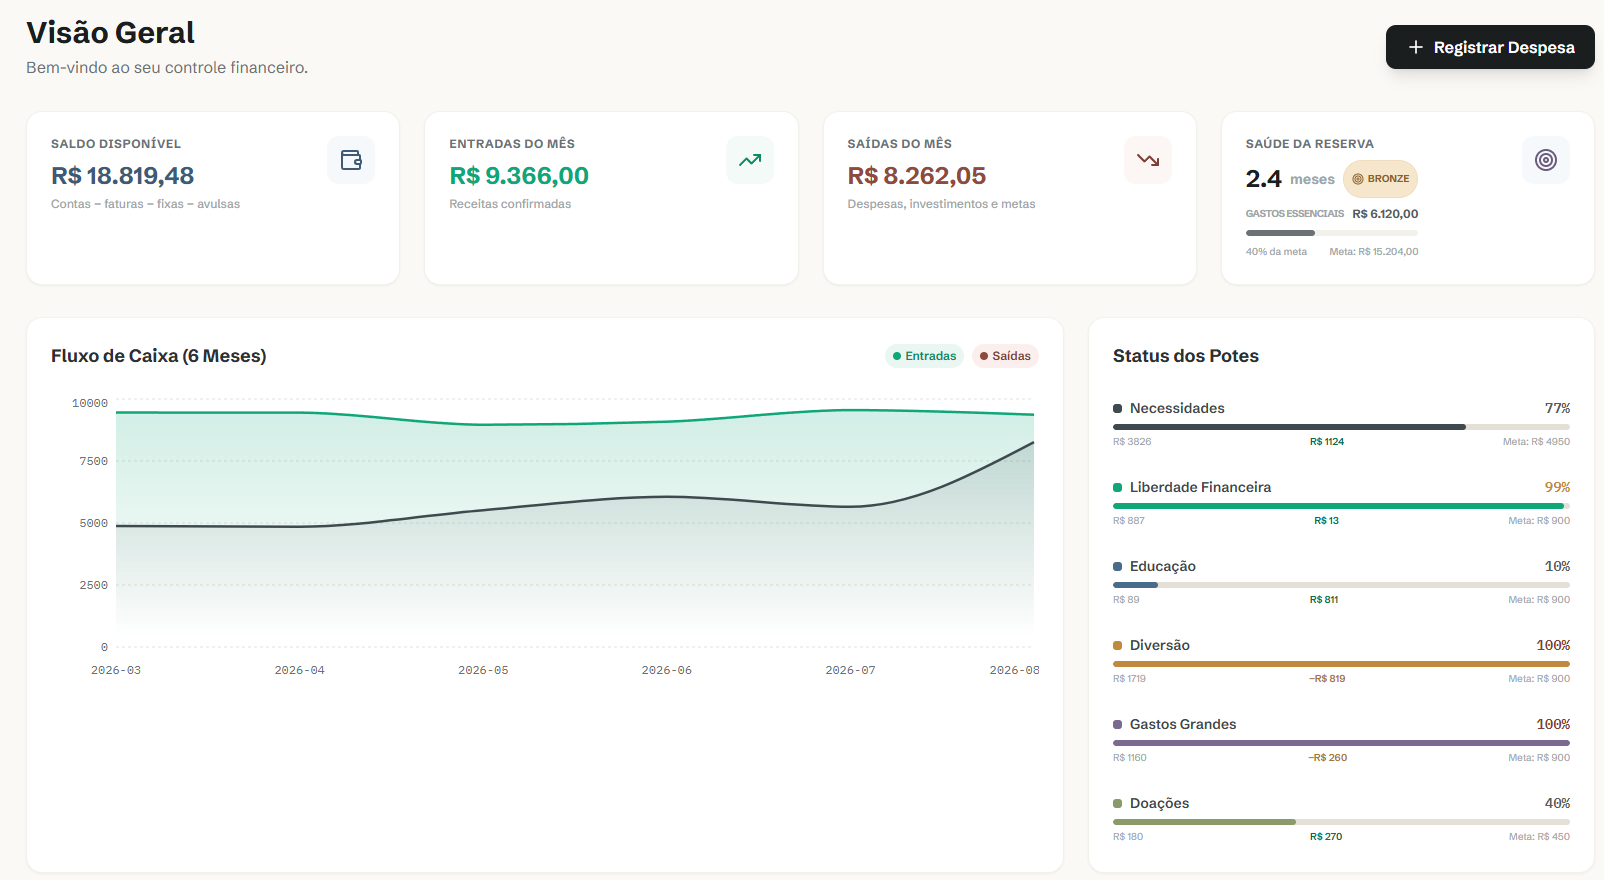Viewport: 1604px width, 880px height.
Task: Click the Visão Geral heading
Action: click(110, 33)
